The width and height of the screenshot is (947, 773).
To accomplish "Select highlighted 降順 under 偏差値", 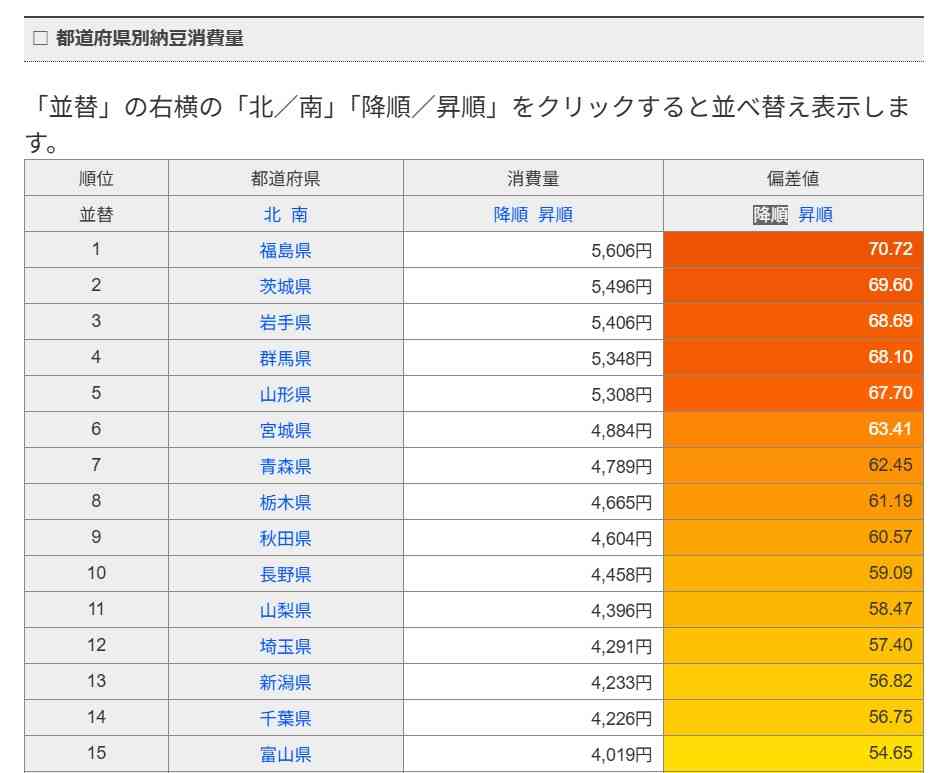I will click(771, 214).
